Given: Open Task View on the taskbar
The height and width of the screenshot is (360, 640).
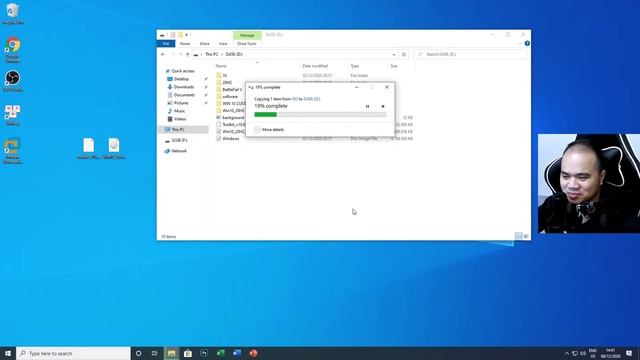Looking at the screenshot, I should 155,353.
